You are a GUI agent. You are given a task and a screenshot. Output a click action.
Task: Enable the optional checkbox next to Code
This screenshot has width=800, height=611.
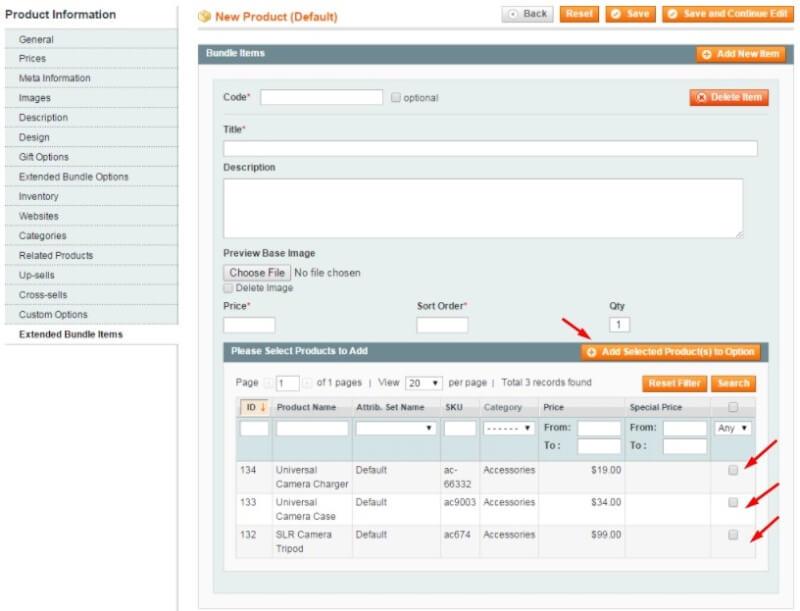[x=395, y=97]
